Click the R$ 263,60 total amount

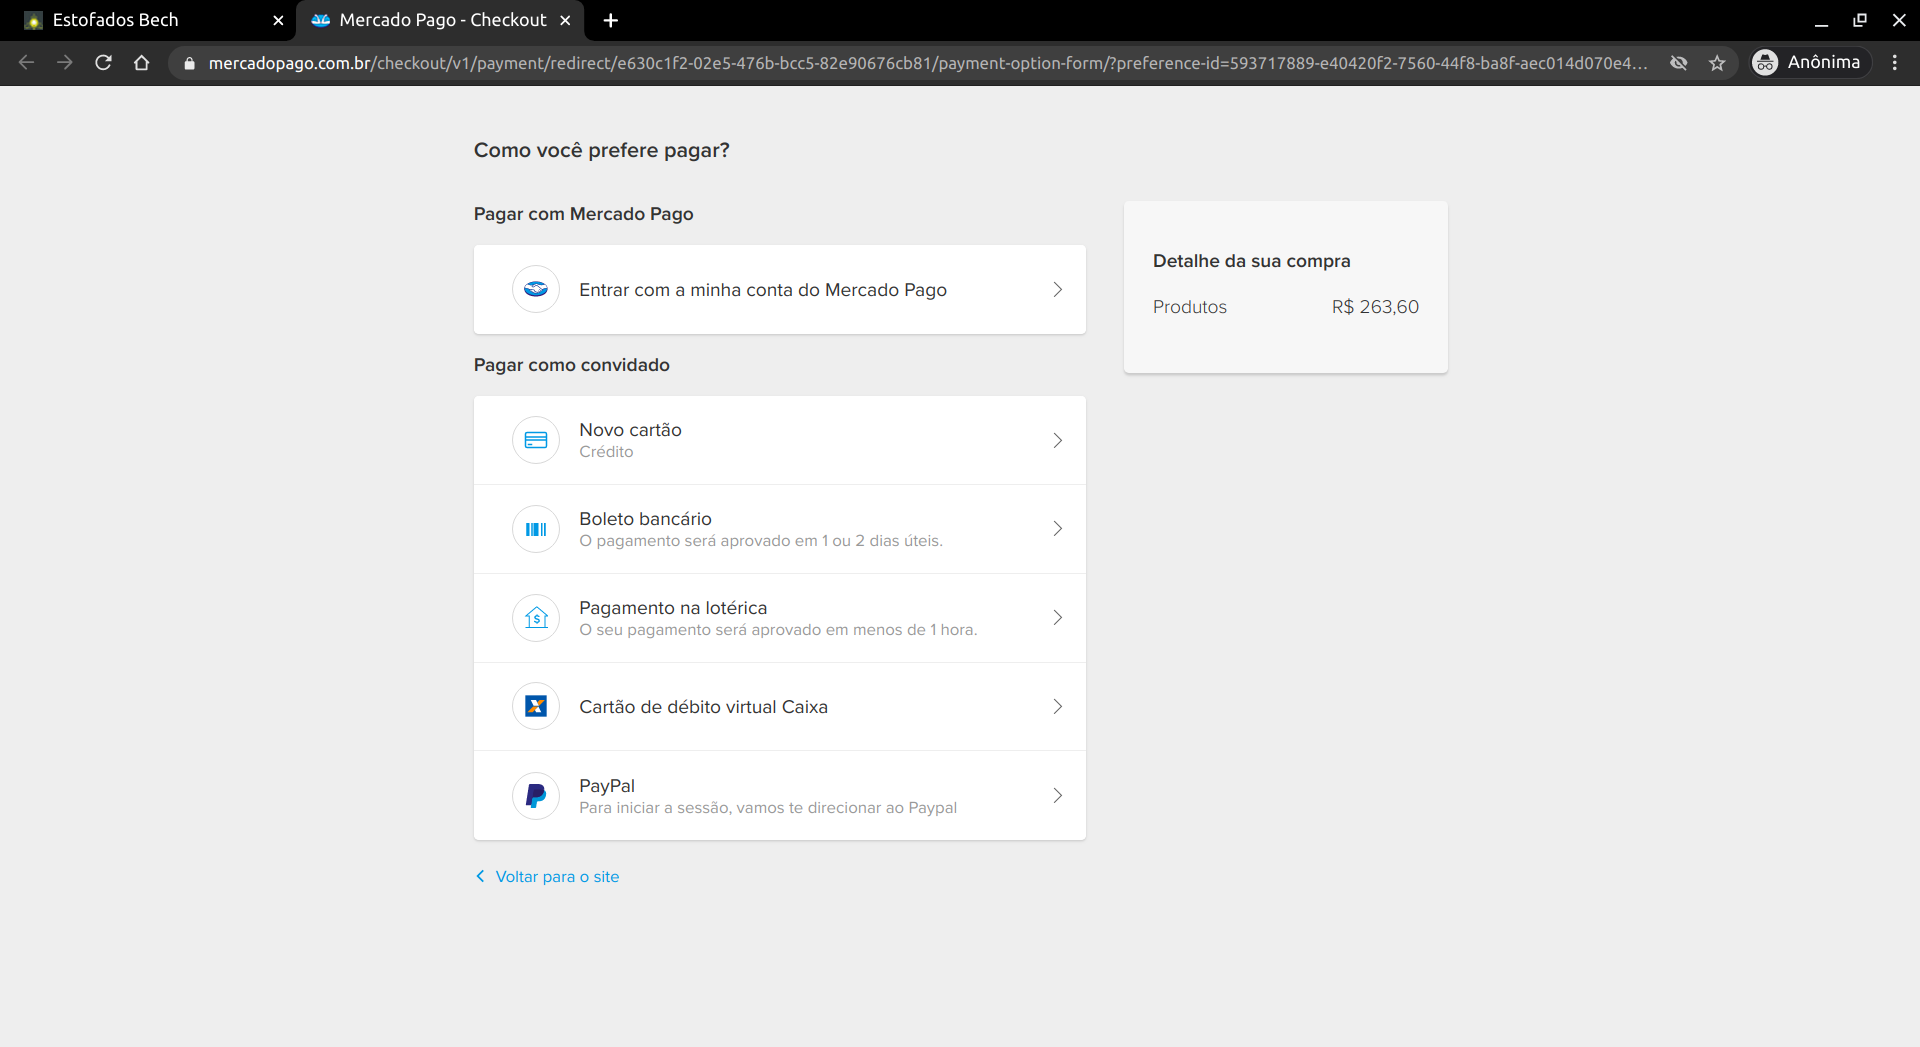(1375, 307)
